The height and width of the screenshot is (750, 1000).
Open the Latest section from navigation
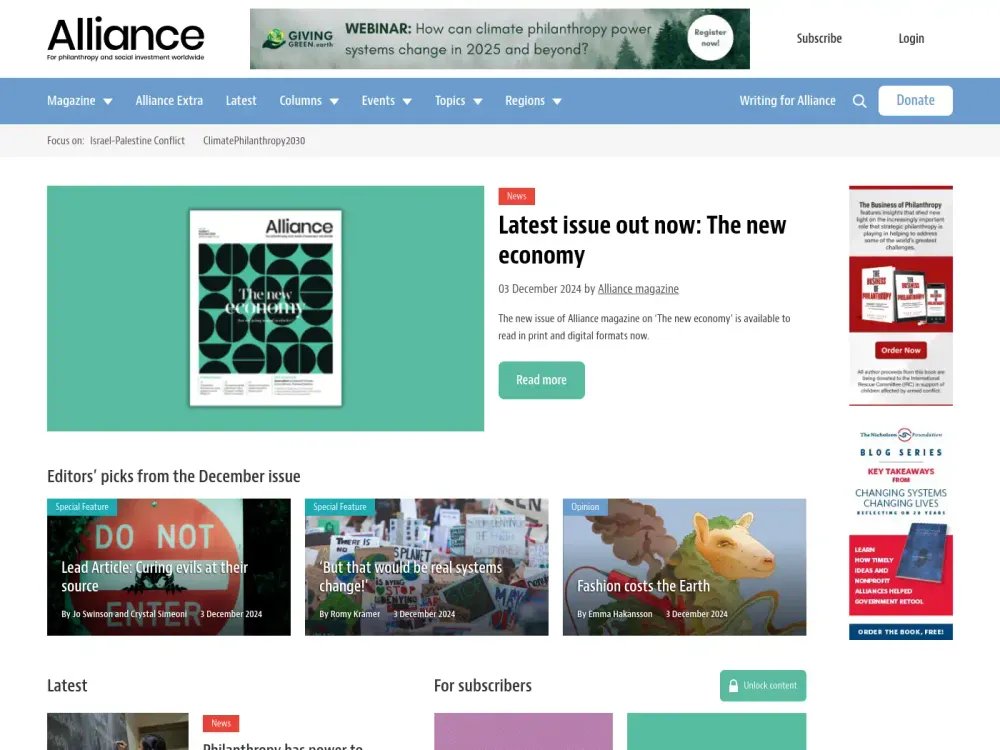click(x=241, y=100)
